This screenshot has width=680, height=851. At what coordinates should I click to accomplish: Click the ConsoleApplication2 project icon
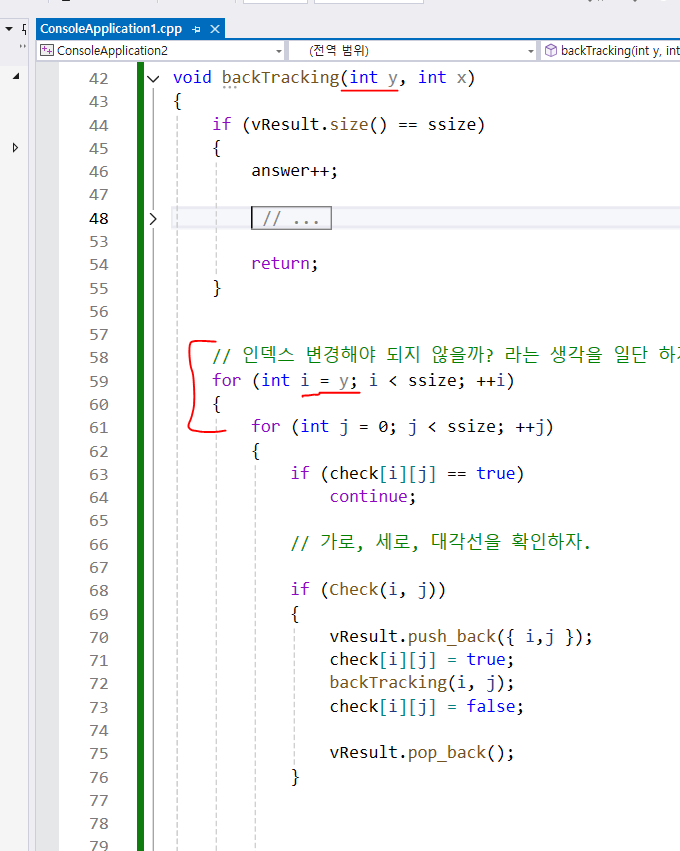(47, 50)
